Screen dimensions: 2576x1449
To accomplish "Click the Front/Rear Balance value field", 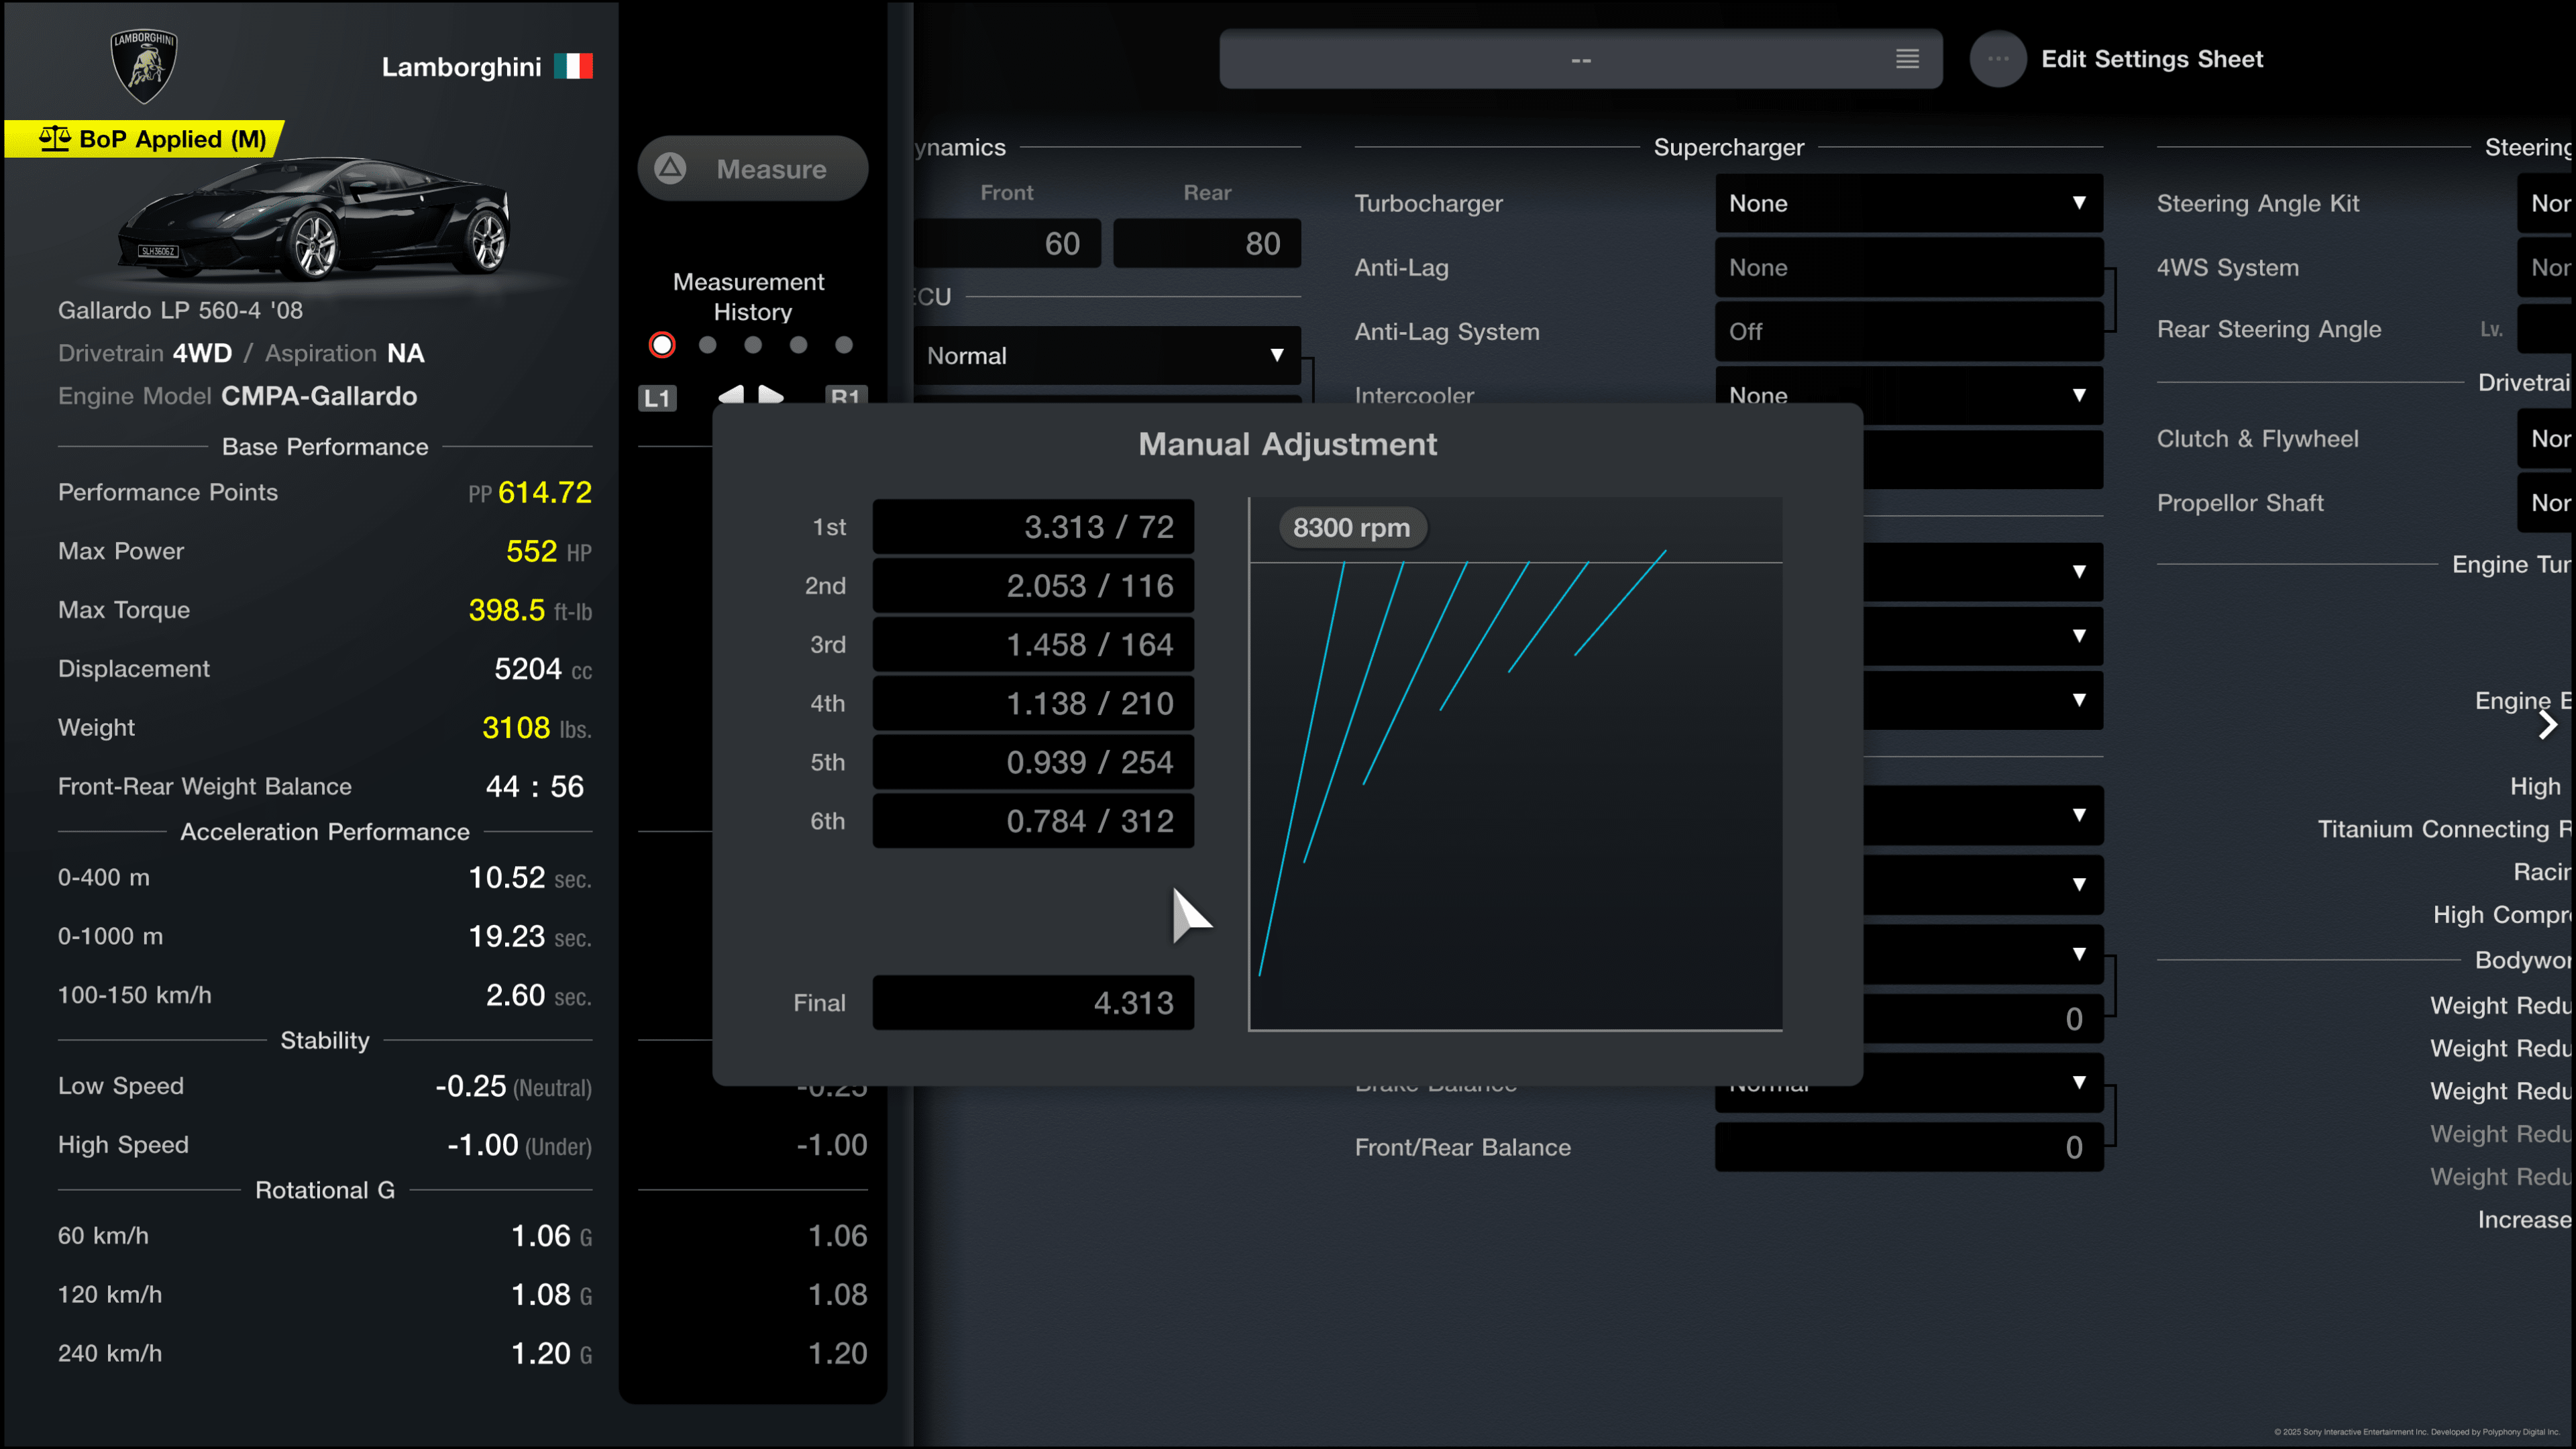I will coord(1908,1147).
